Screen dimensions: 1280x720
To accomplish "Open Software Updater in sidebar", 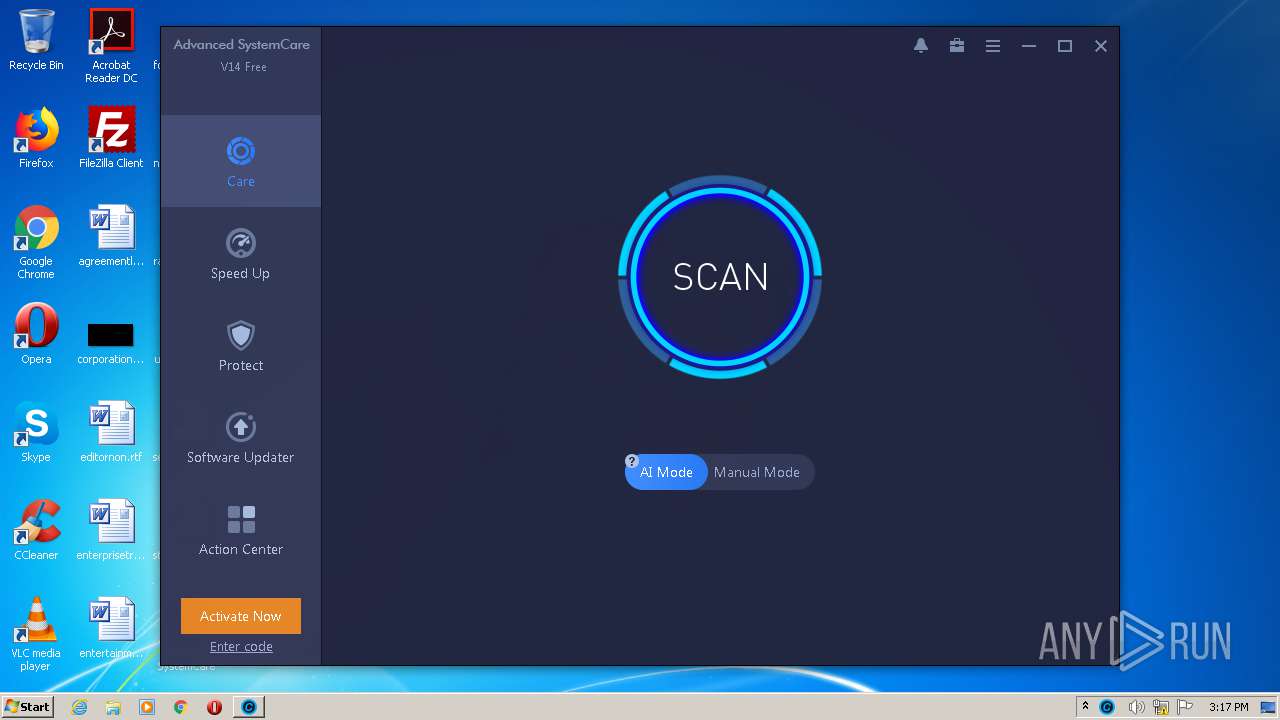I will pos(240,437).
